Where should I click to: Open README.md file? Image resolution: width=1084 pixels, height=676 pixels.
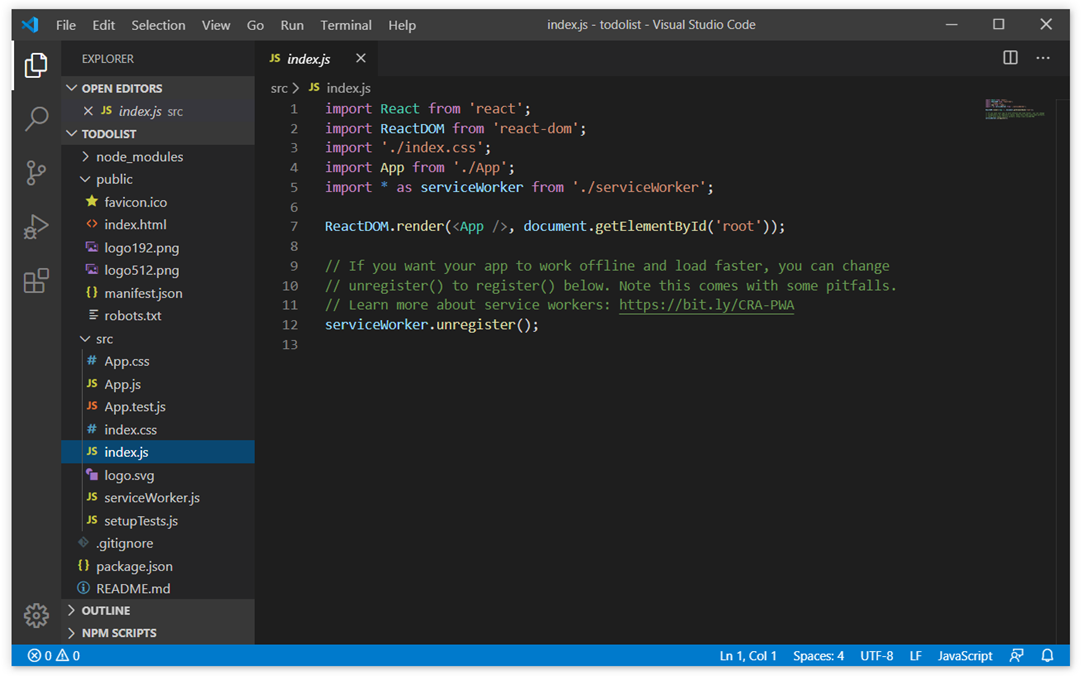(158, 588)
